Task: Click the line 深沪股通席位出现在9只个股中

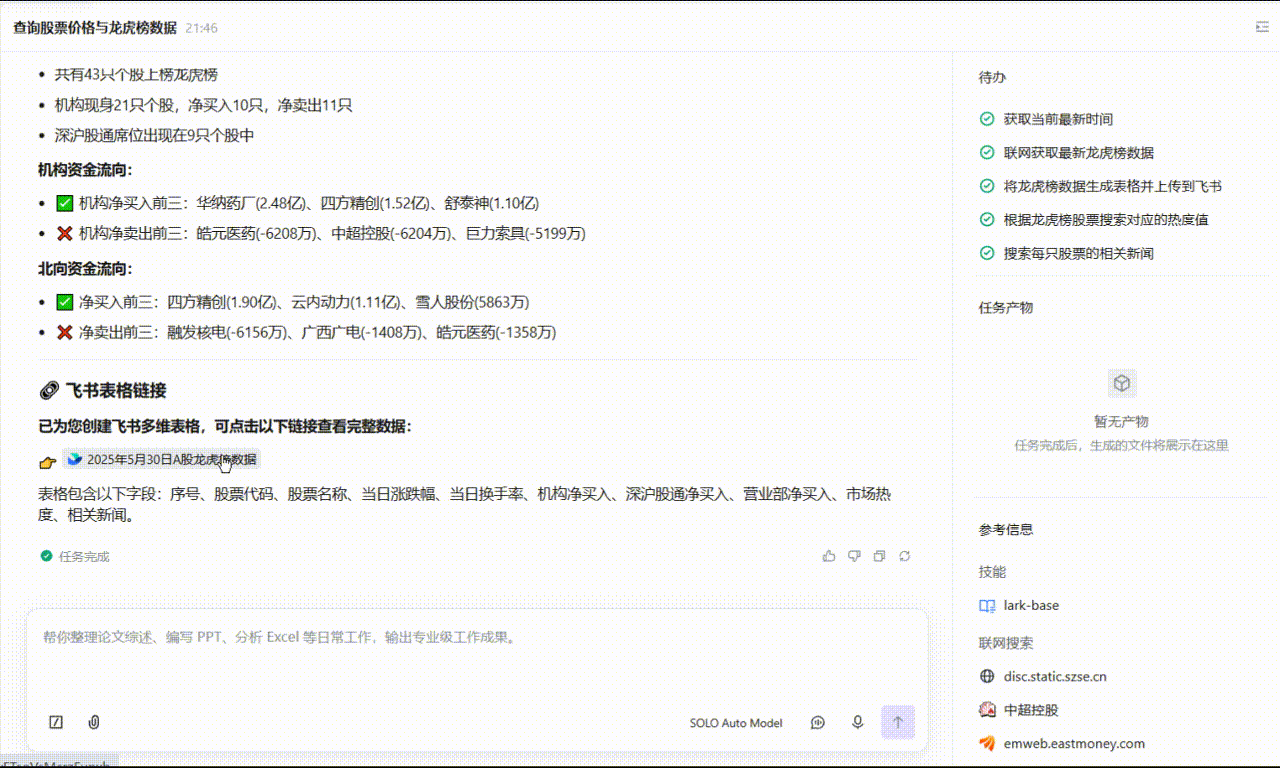Action: pos(154,135)
